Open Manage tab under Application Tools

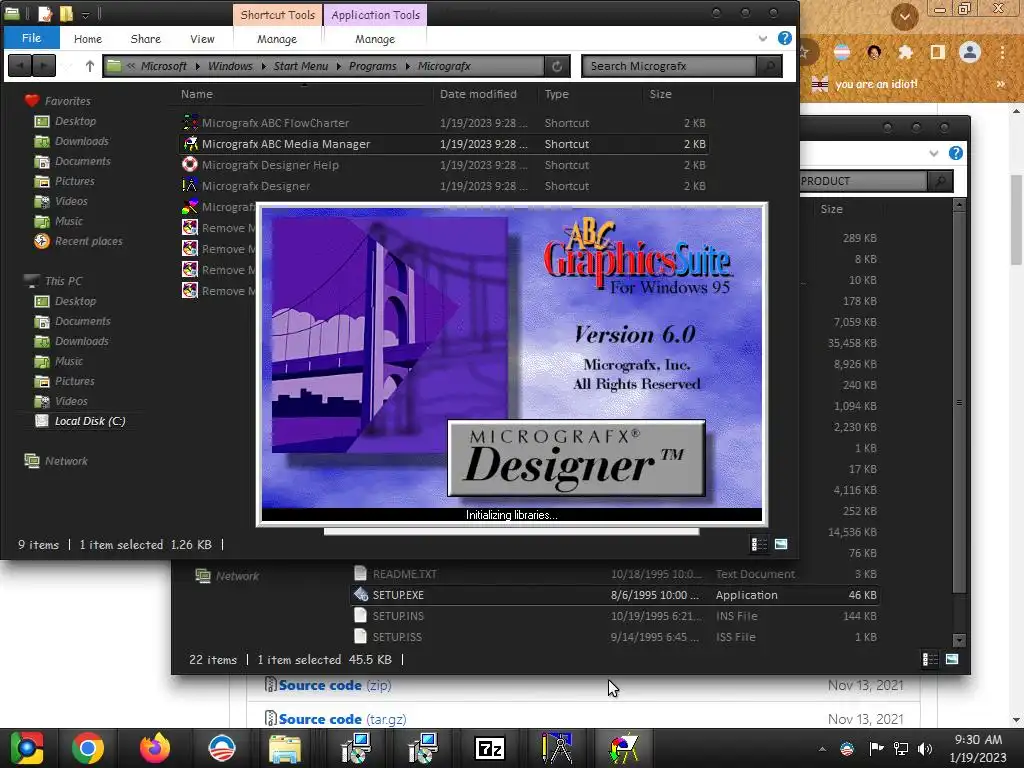click(375, 39)
